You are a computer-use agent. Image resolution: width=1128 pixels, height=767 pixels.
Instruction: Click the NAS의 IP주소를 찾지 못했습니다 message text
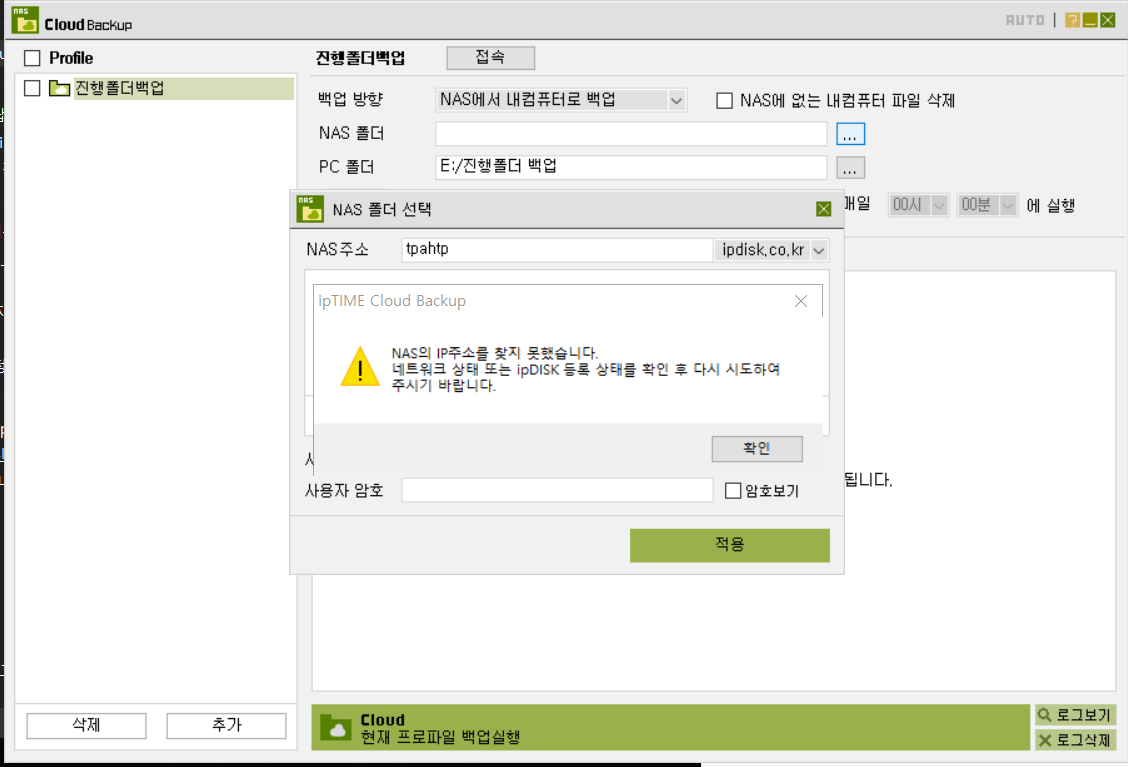tap(494, 353)
